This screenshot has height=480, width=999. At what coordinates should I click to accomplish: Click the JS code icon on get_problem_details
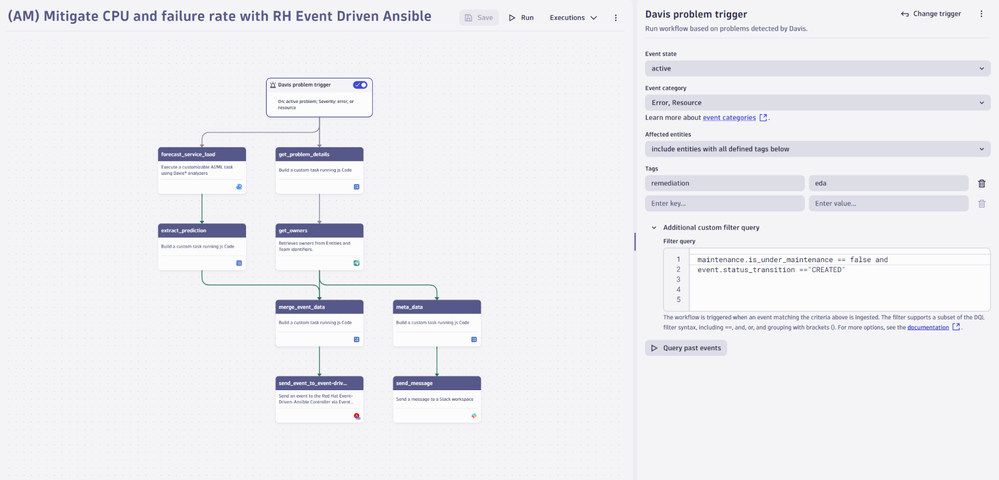tap(356, 187)
